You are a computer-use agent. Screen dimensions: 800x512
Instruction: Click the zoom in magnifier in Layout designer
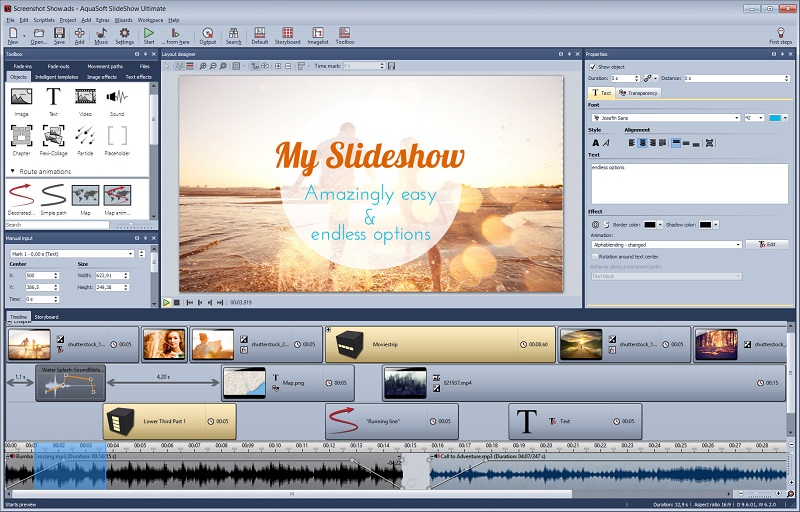tap(203, 66)
